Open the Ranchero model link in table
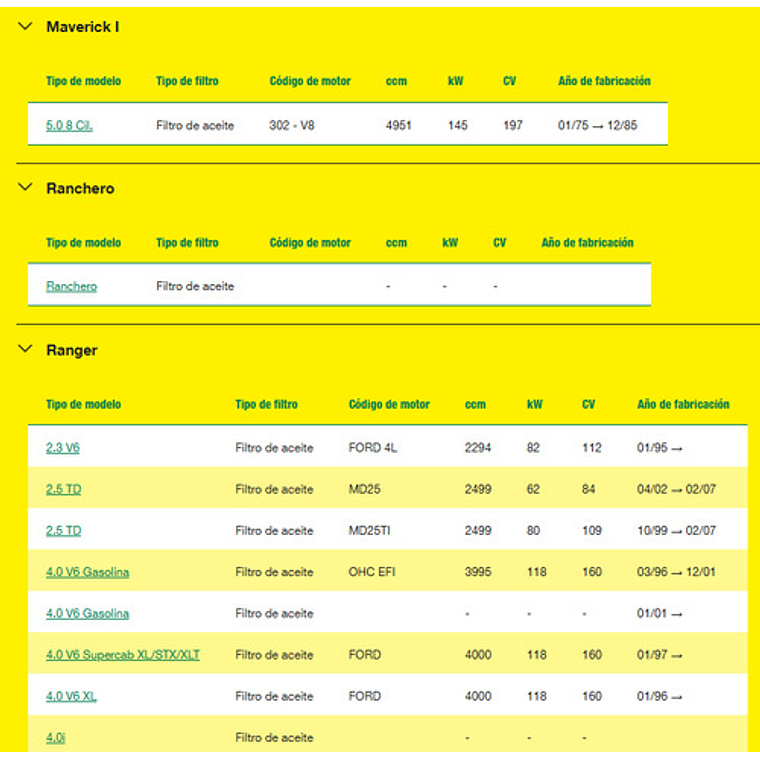The image size is (760, 760). pos(71,286)
